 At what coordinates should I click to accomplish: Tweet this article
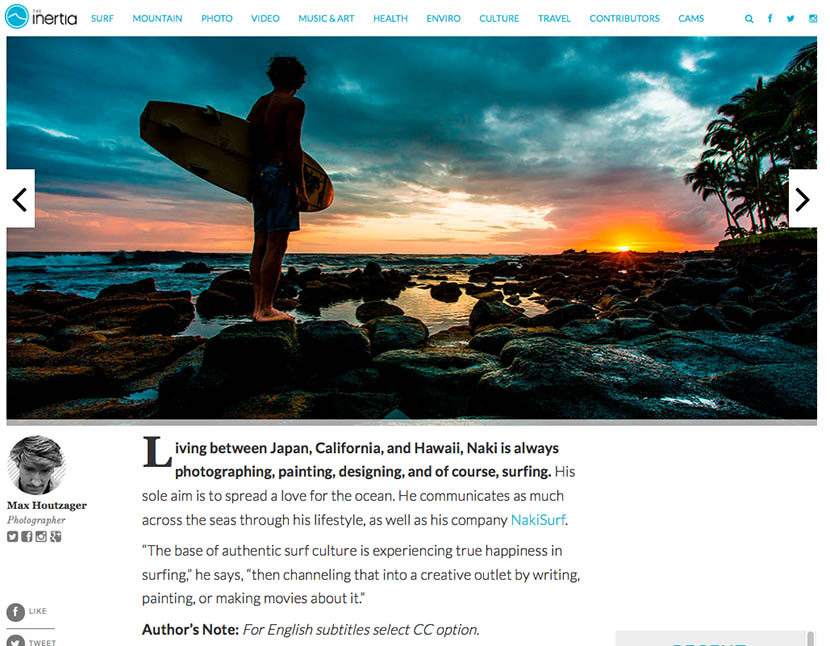click(31, 641)
